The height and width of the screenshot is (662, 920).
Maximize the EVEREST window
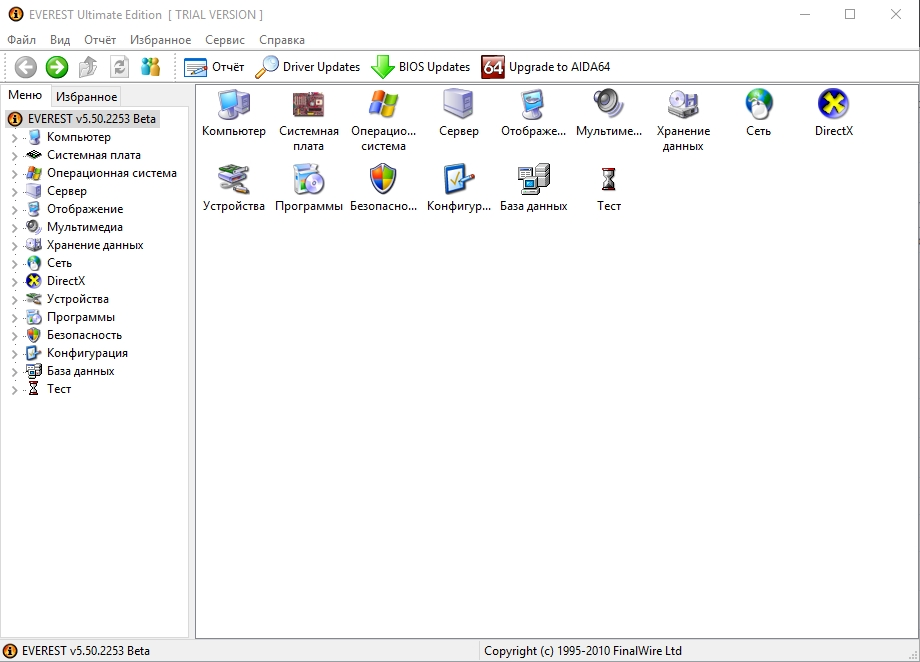(850, 14)
